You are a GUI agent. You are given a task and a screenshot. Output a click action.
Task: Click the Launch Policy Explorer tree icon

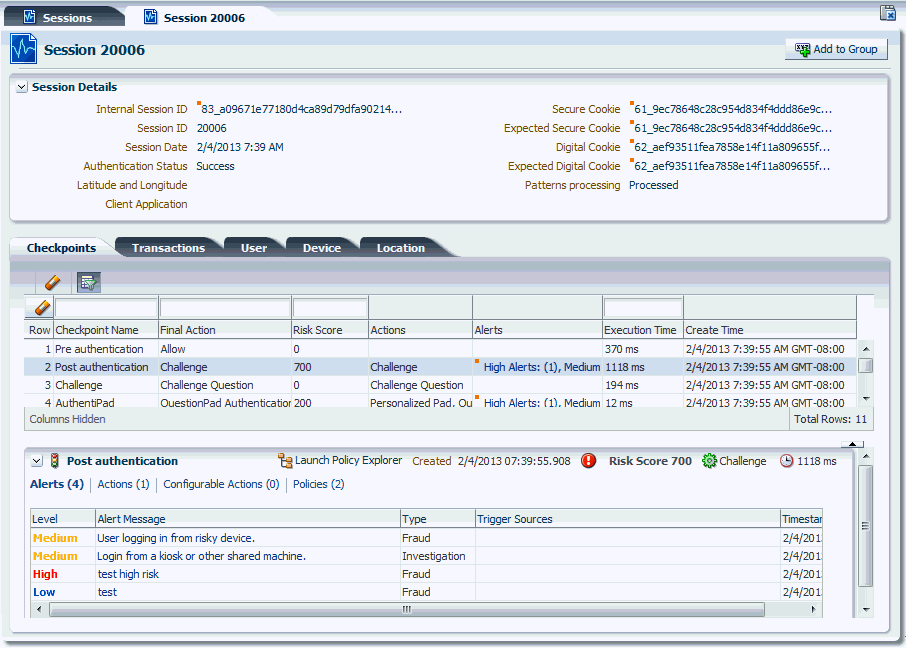point(285,461)
